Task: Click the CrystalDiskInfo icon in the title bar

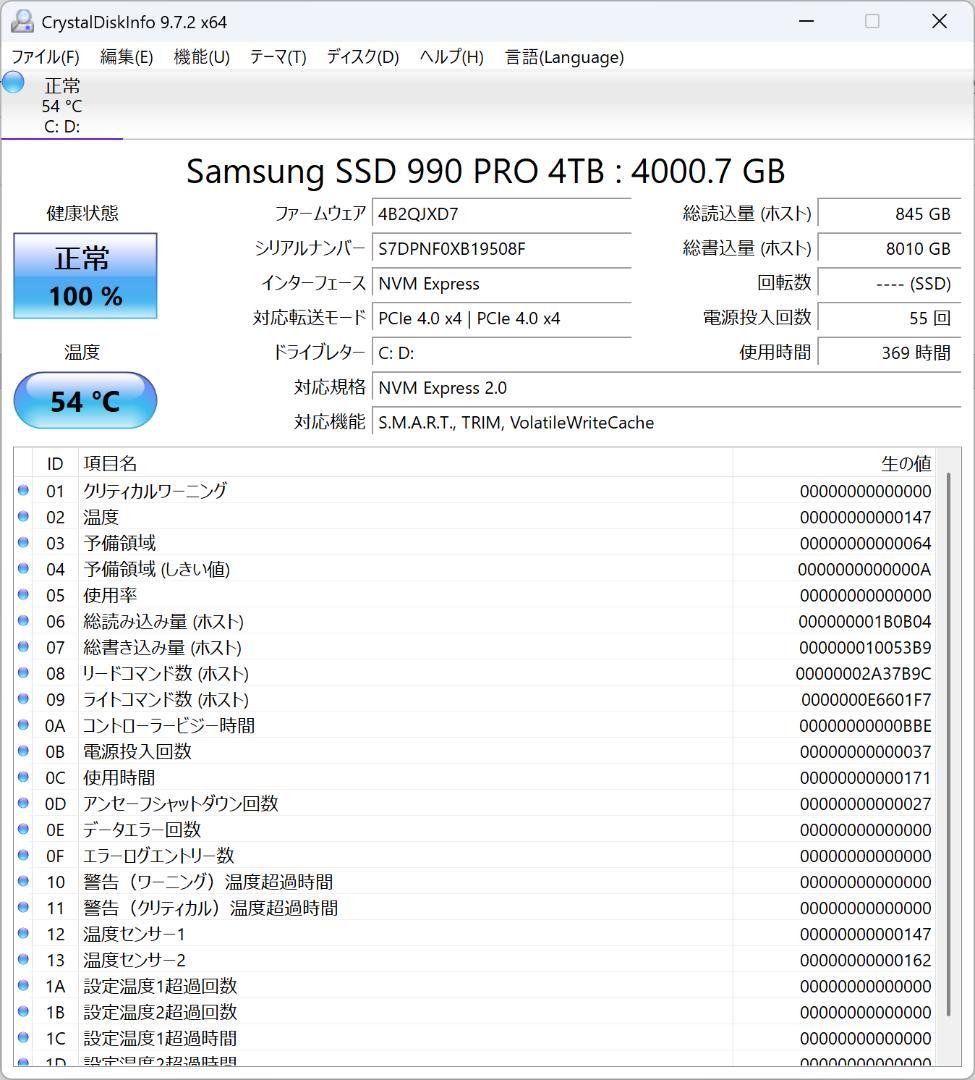Action: coord(22,20)
